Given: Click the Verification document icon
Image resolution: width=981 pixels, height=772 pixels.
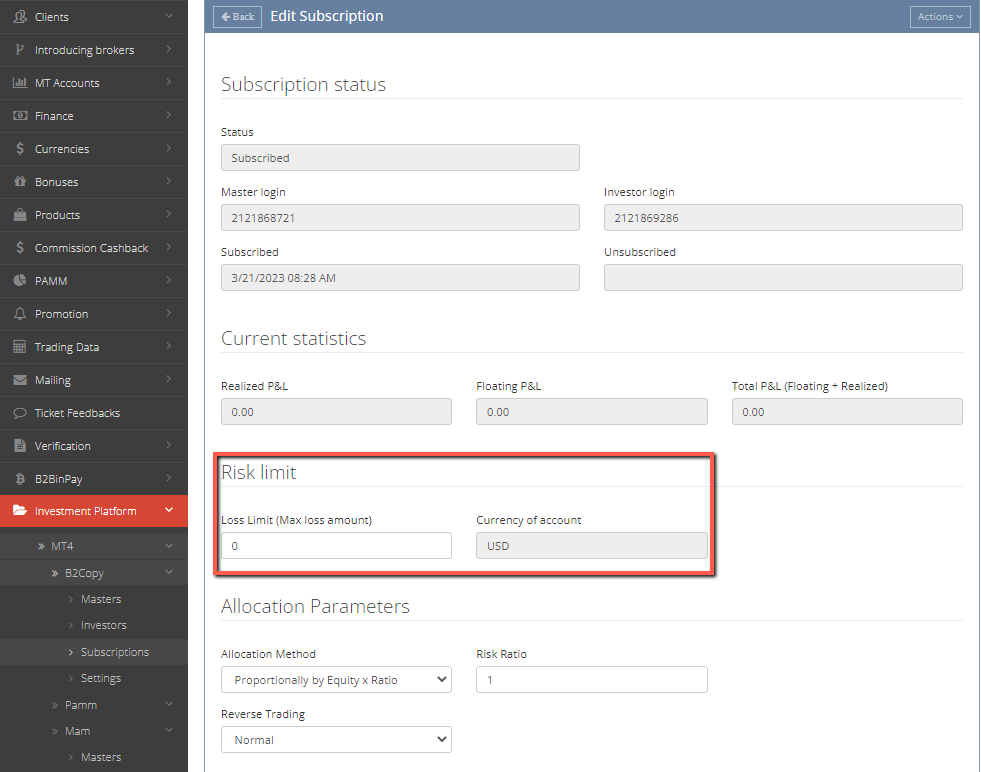Looking at the screenshot, I should (x=20, y=445).
